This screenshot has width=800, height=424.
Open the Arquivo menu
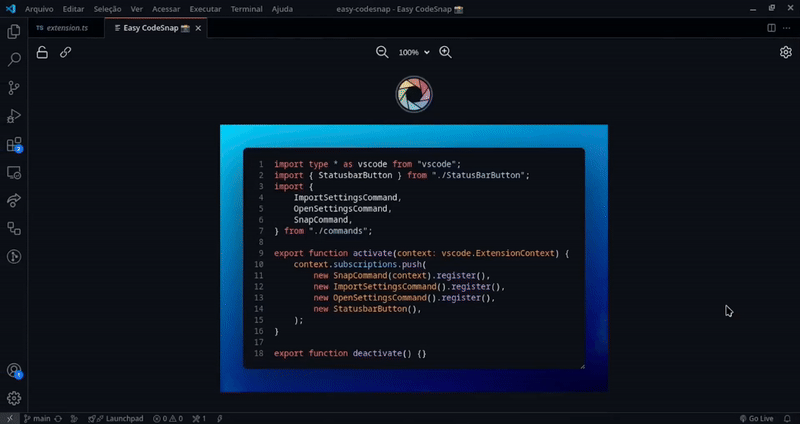coord(39,9)
